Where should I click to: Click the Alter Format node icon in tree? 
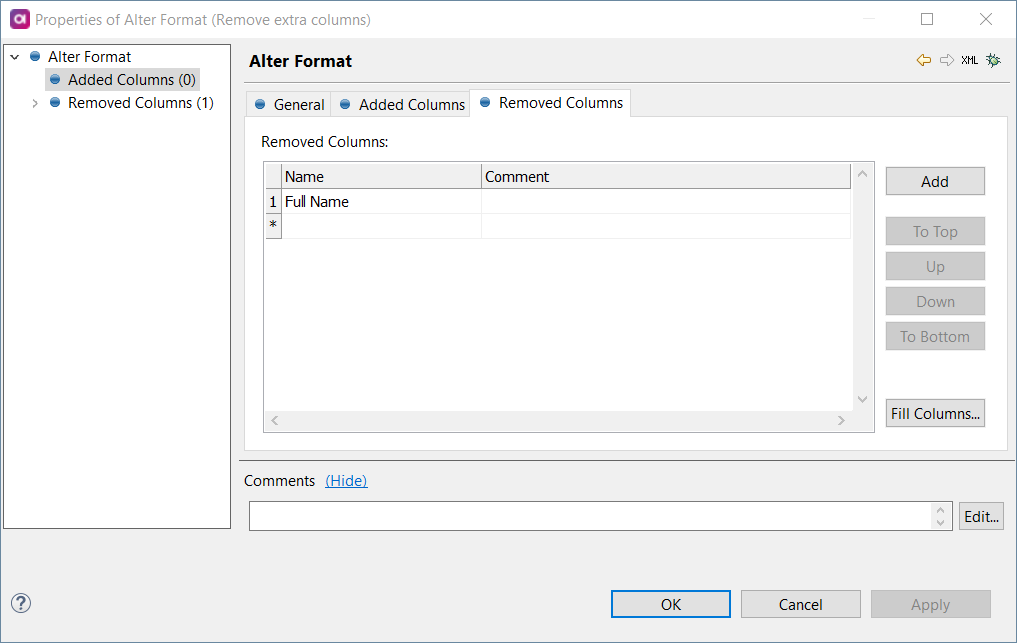click(x=36, y=56)
